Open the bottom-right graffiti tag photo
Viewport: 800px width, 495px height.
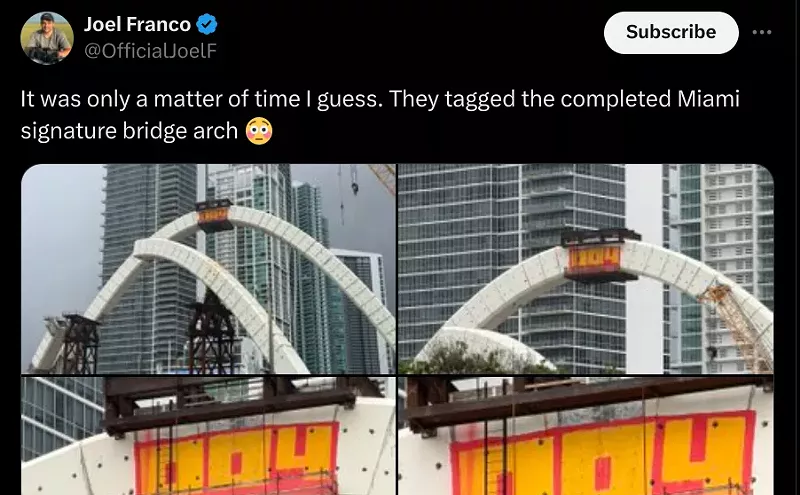point(585,436)
